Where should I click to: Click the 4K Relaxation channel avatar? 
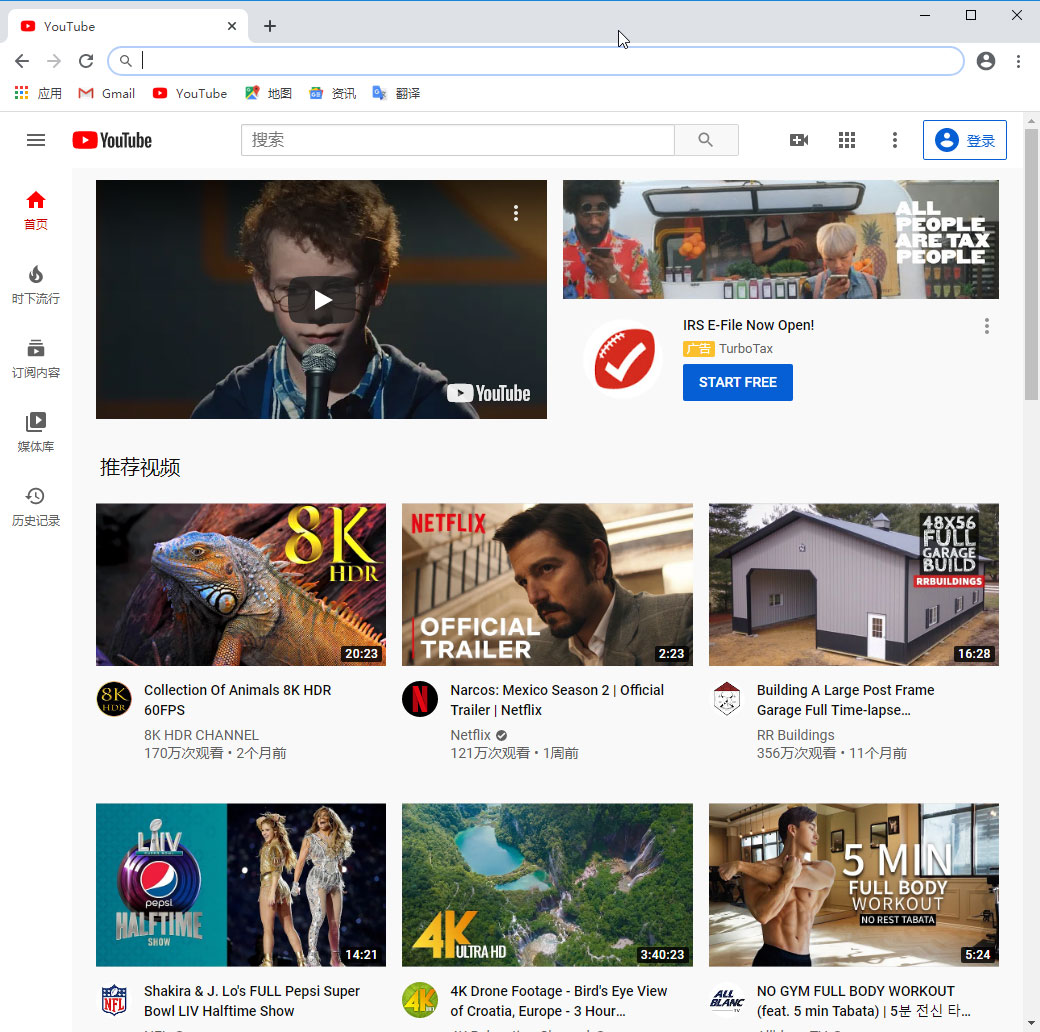point(420,1000)
